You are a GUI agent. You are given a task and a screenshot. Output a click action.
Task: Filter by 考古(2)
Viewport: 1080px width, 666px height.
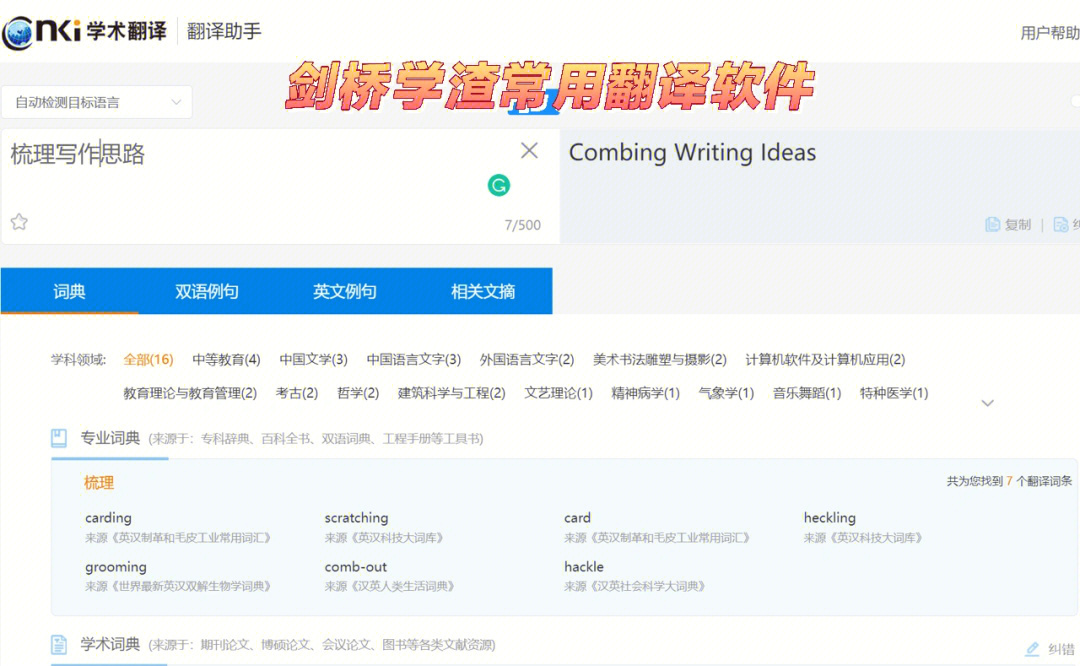tap(297, 393)
